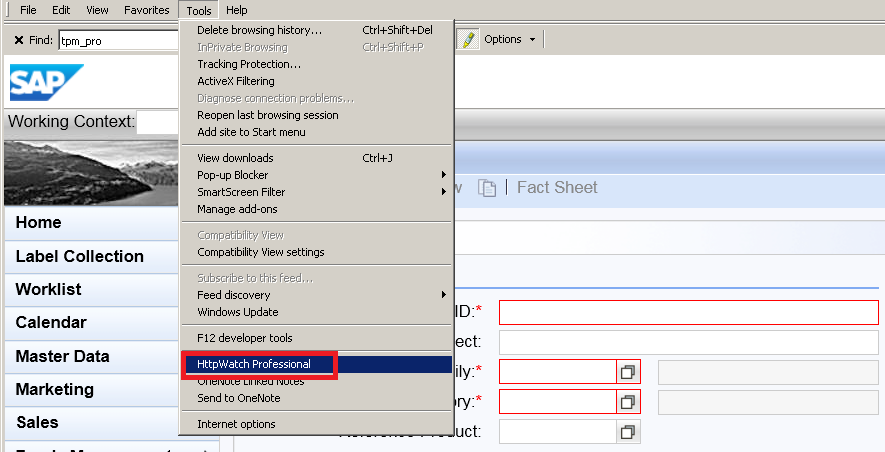Open Home in navigation
Viewport: 885px width, 452px height.
coord(91,222)
